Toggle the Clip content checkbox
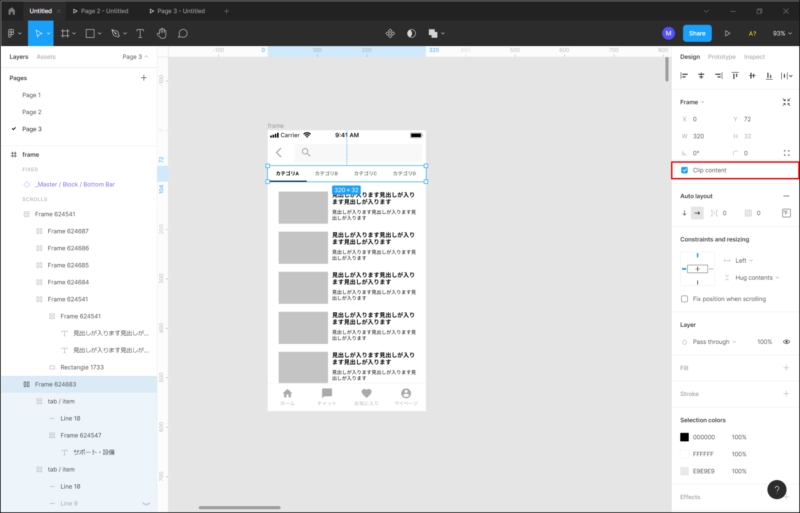 pyautogui.click(x=685, y=171)
